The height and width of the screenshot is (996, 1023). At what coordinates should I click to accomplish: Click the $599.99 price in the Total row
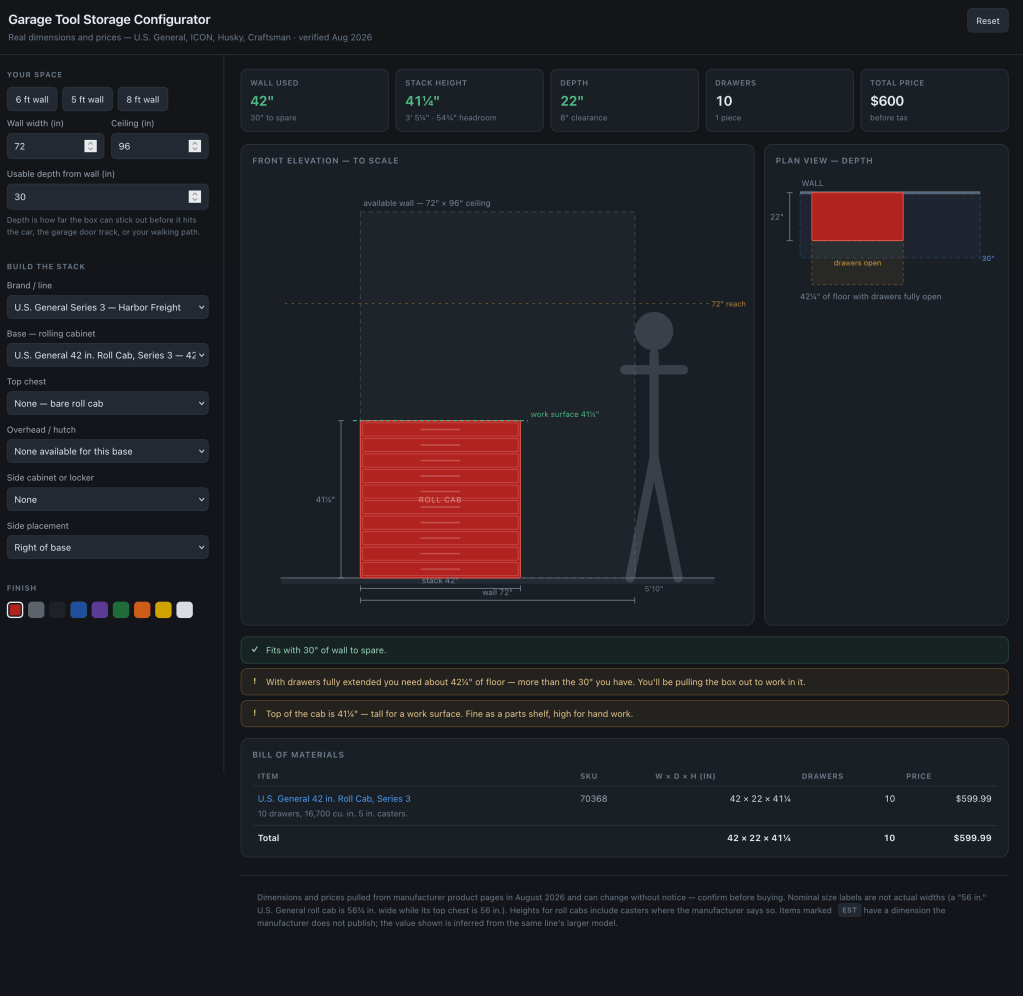[x=972, y=838]
